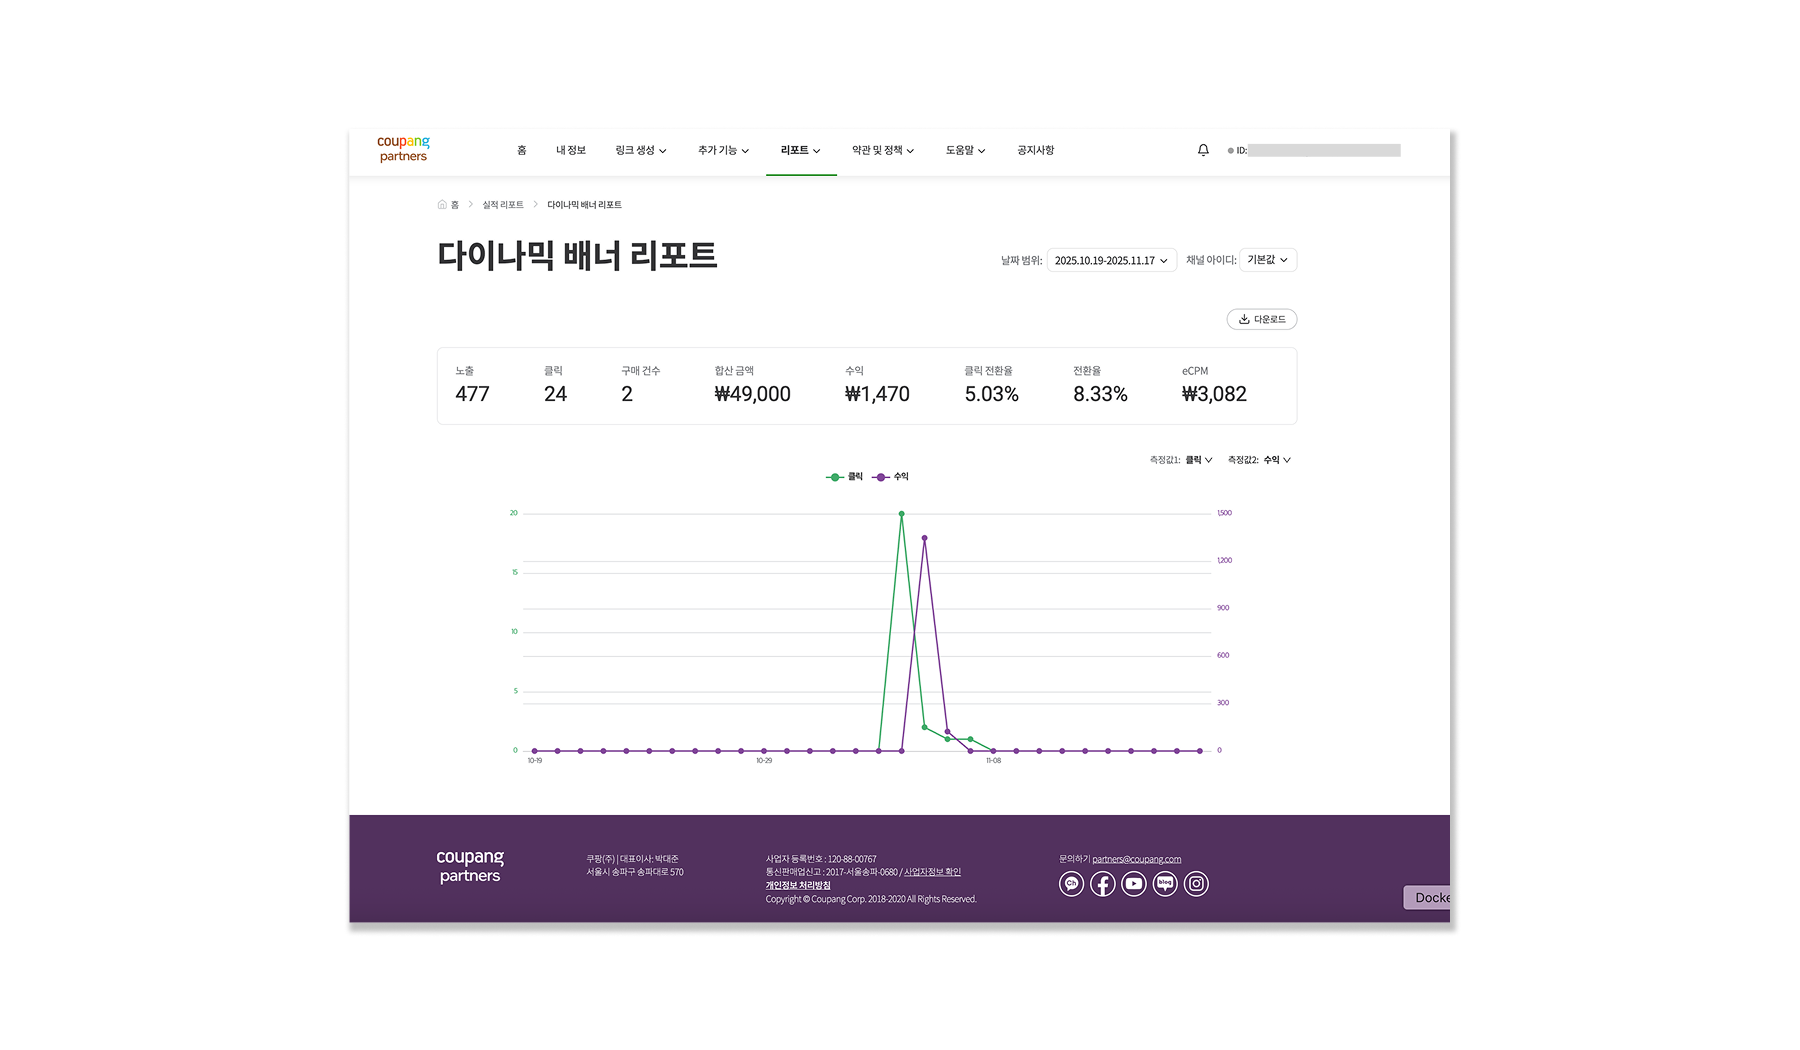Open the 측정값2 수익 metric dropdown
1800x1050 pixels.
coord(1276,460)
